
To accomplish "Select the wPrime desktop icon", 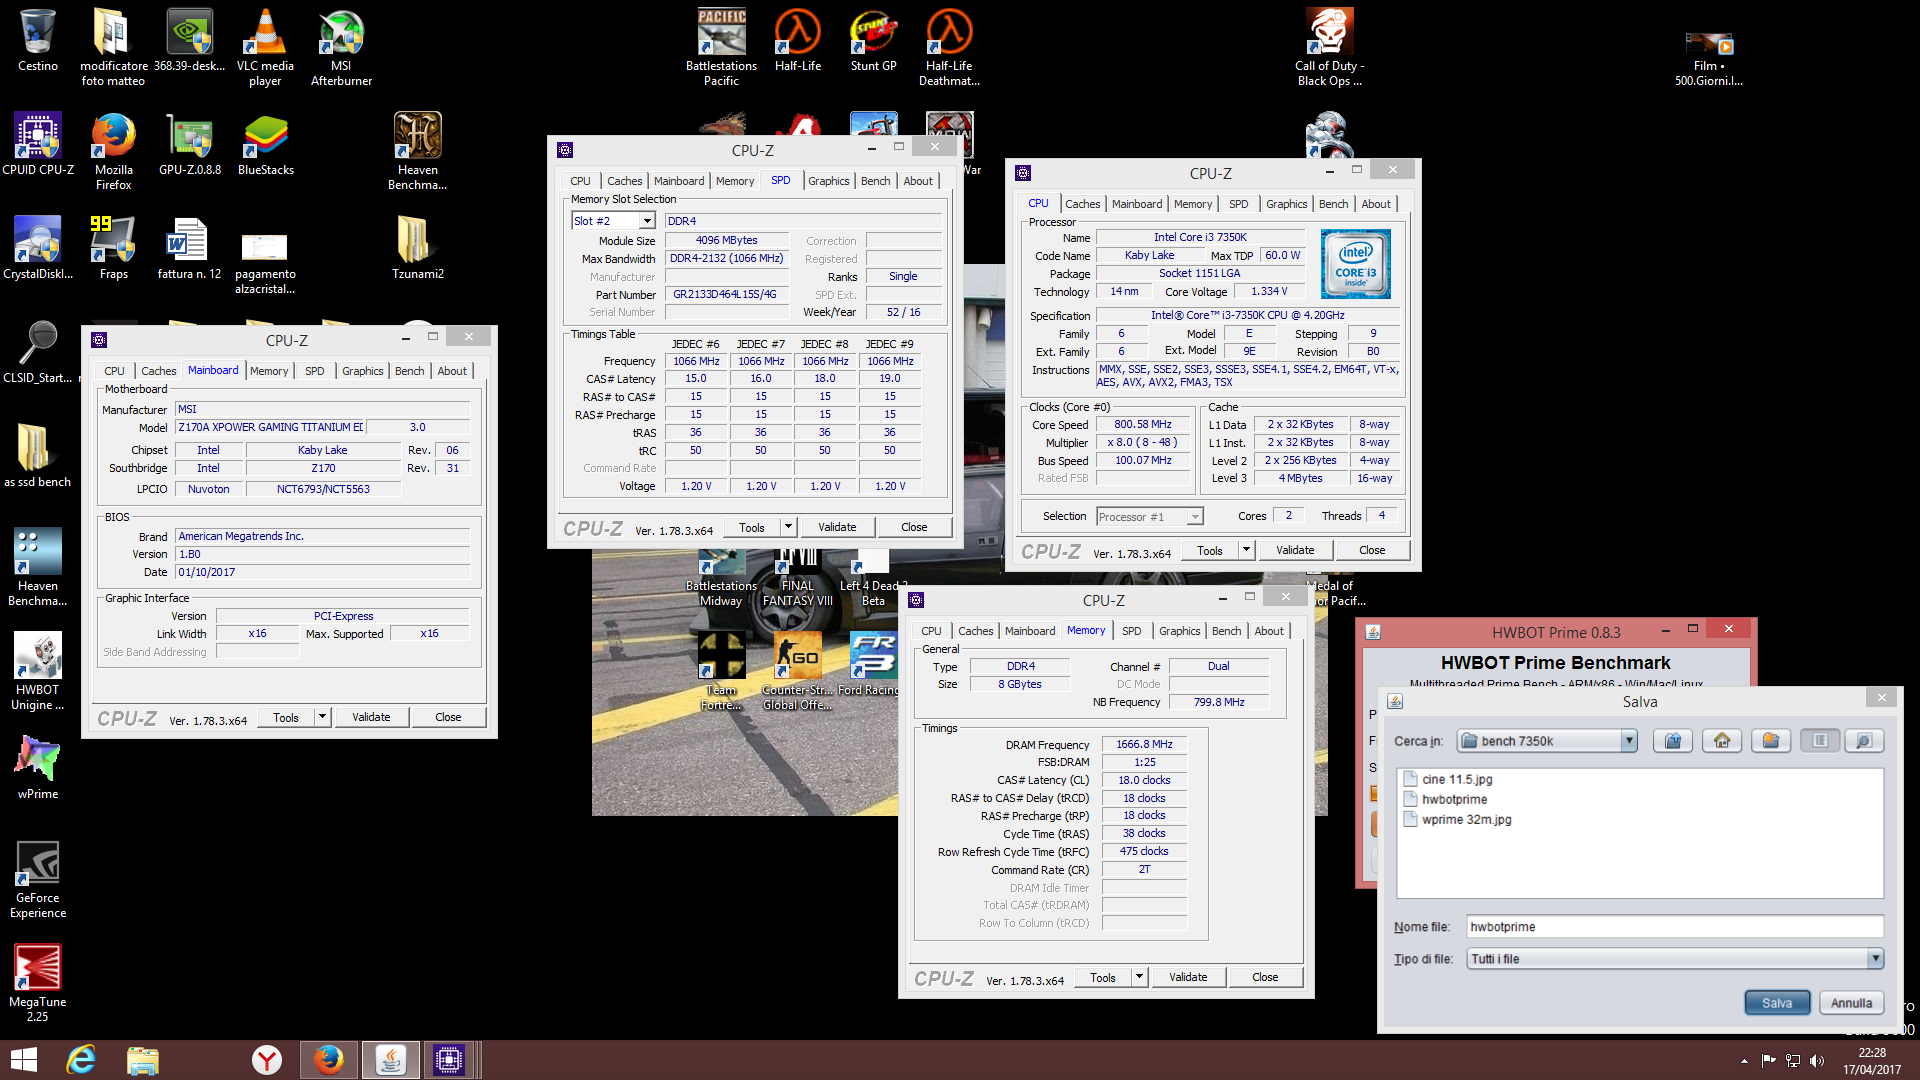I will (38, 769).
